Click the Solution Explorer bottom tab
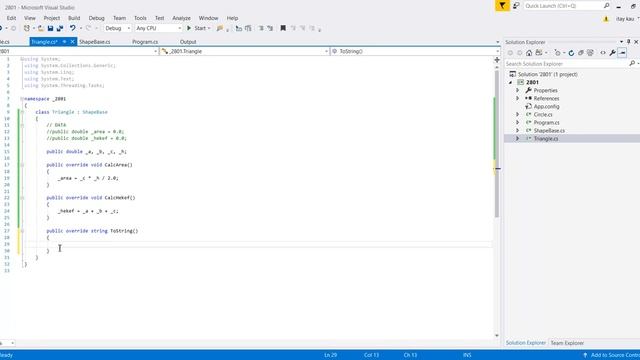This screenshot has width=640, height=360. pos(526,343)
